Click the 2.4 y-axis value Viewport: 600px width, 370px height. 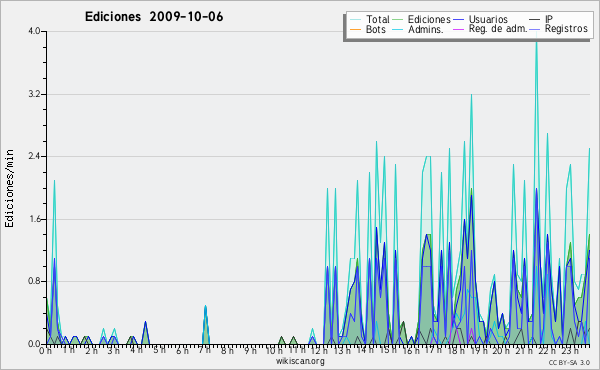click(34, 156)
